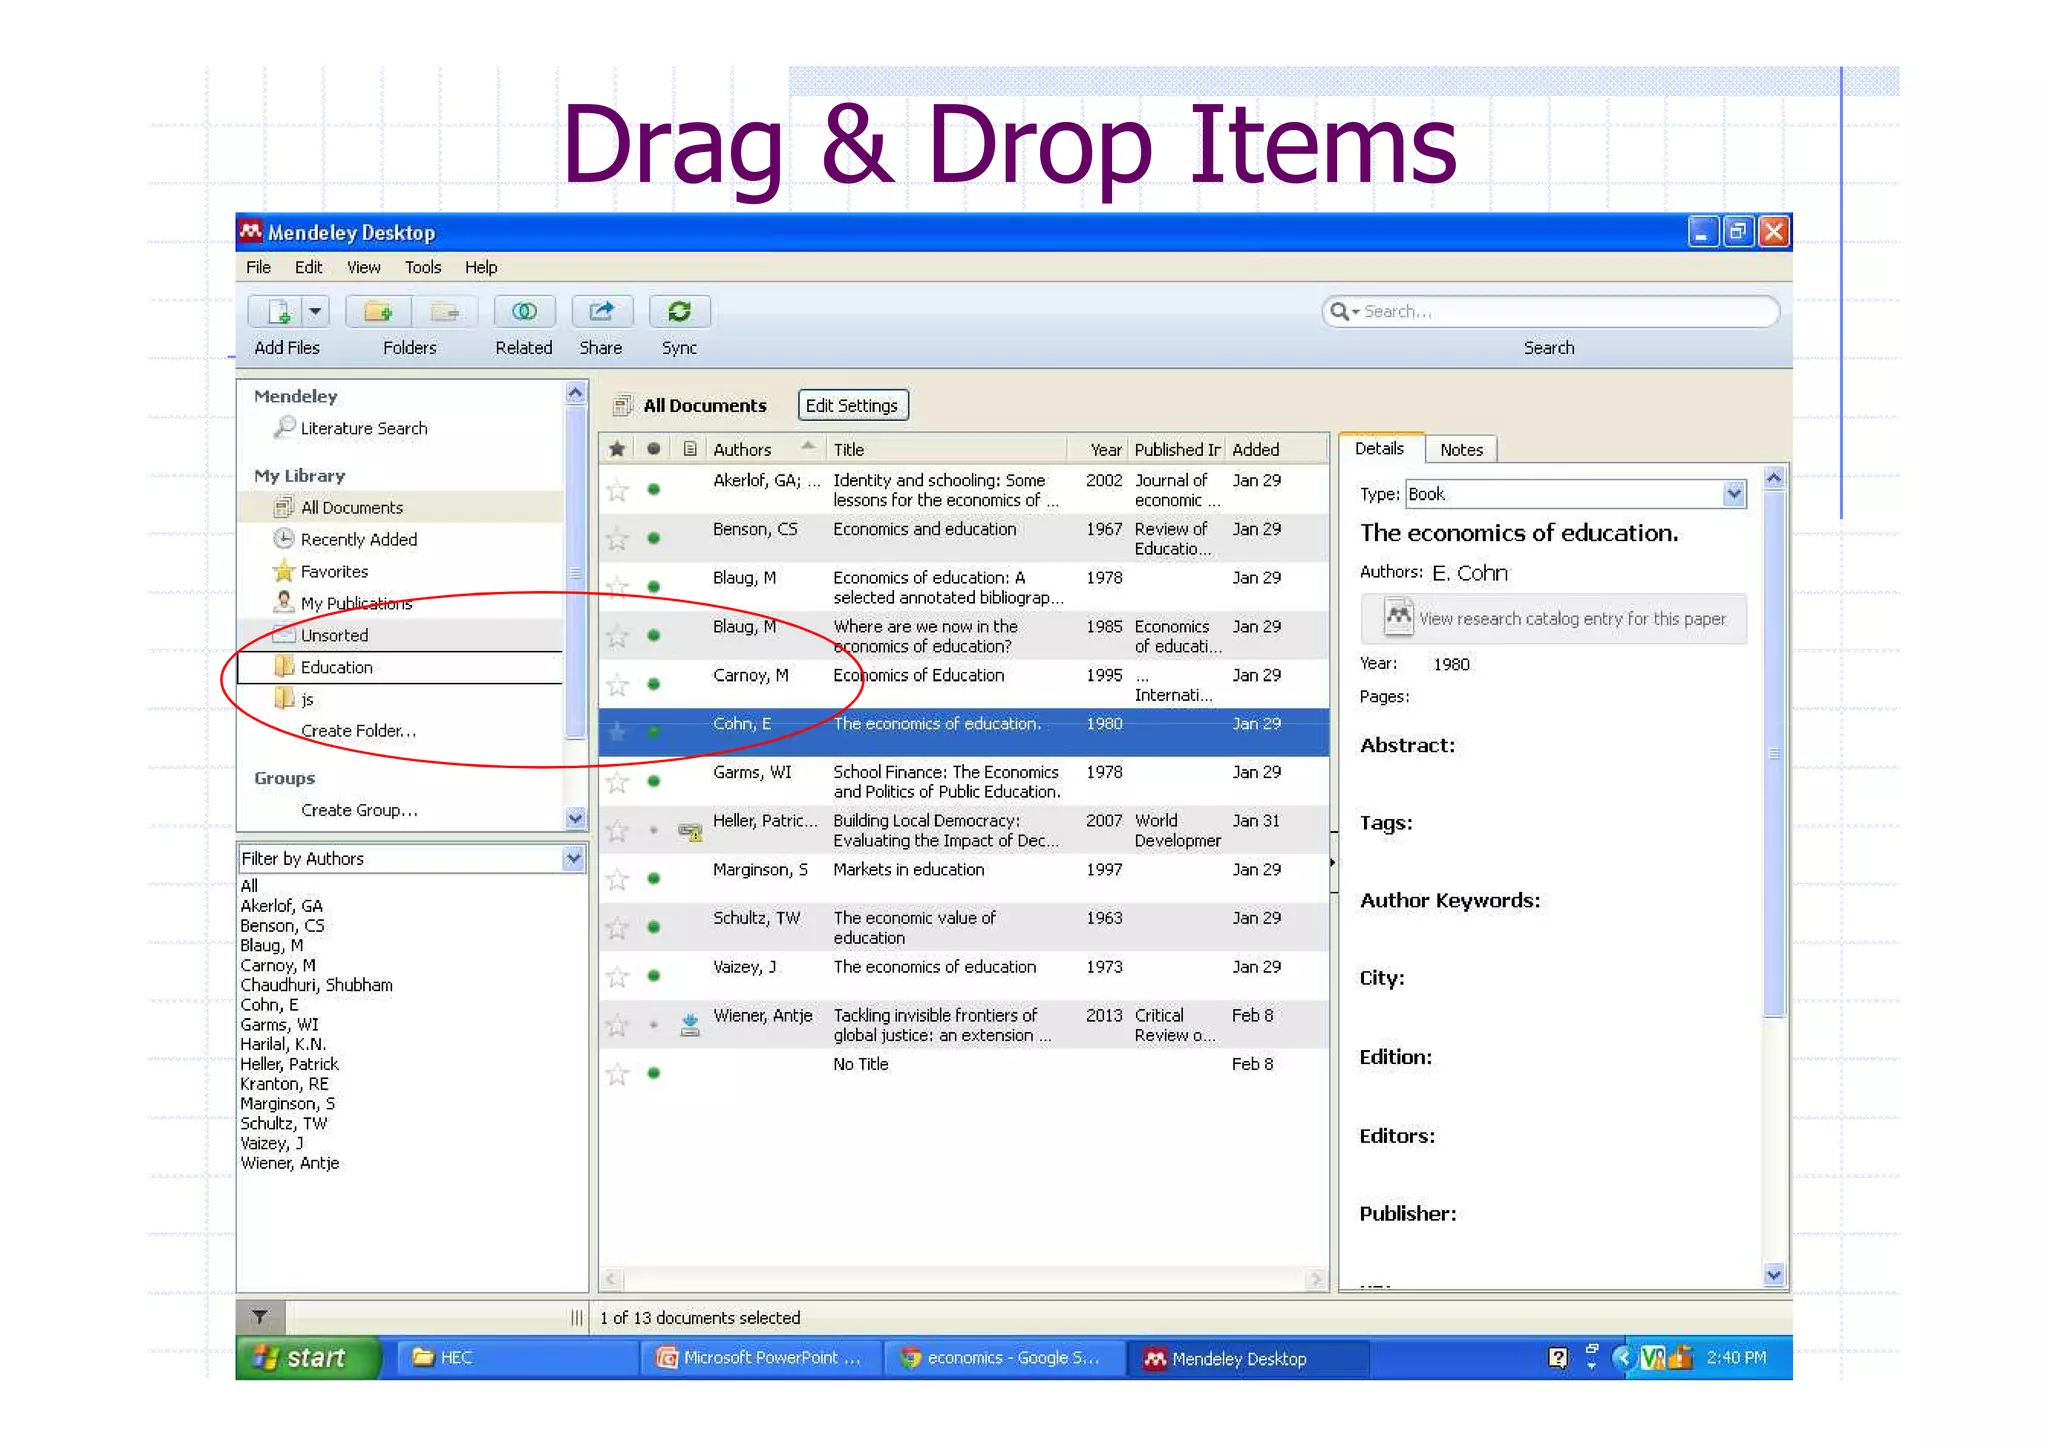Switch to Microsoft PowerPoint taskbar item

(x=760, y=1357)
